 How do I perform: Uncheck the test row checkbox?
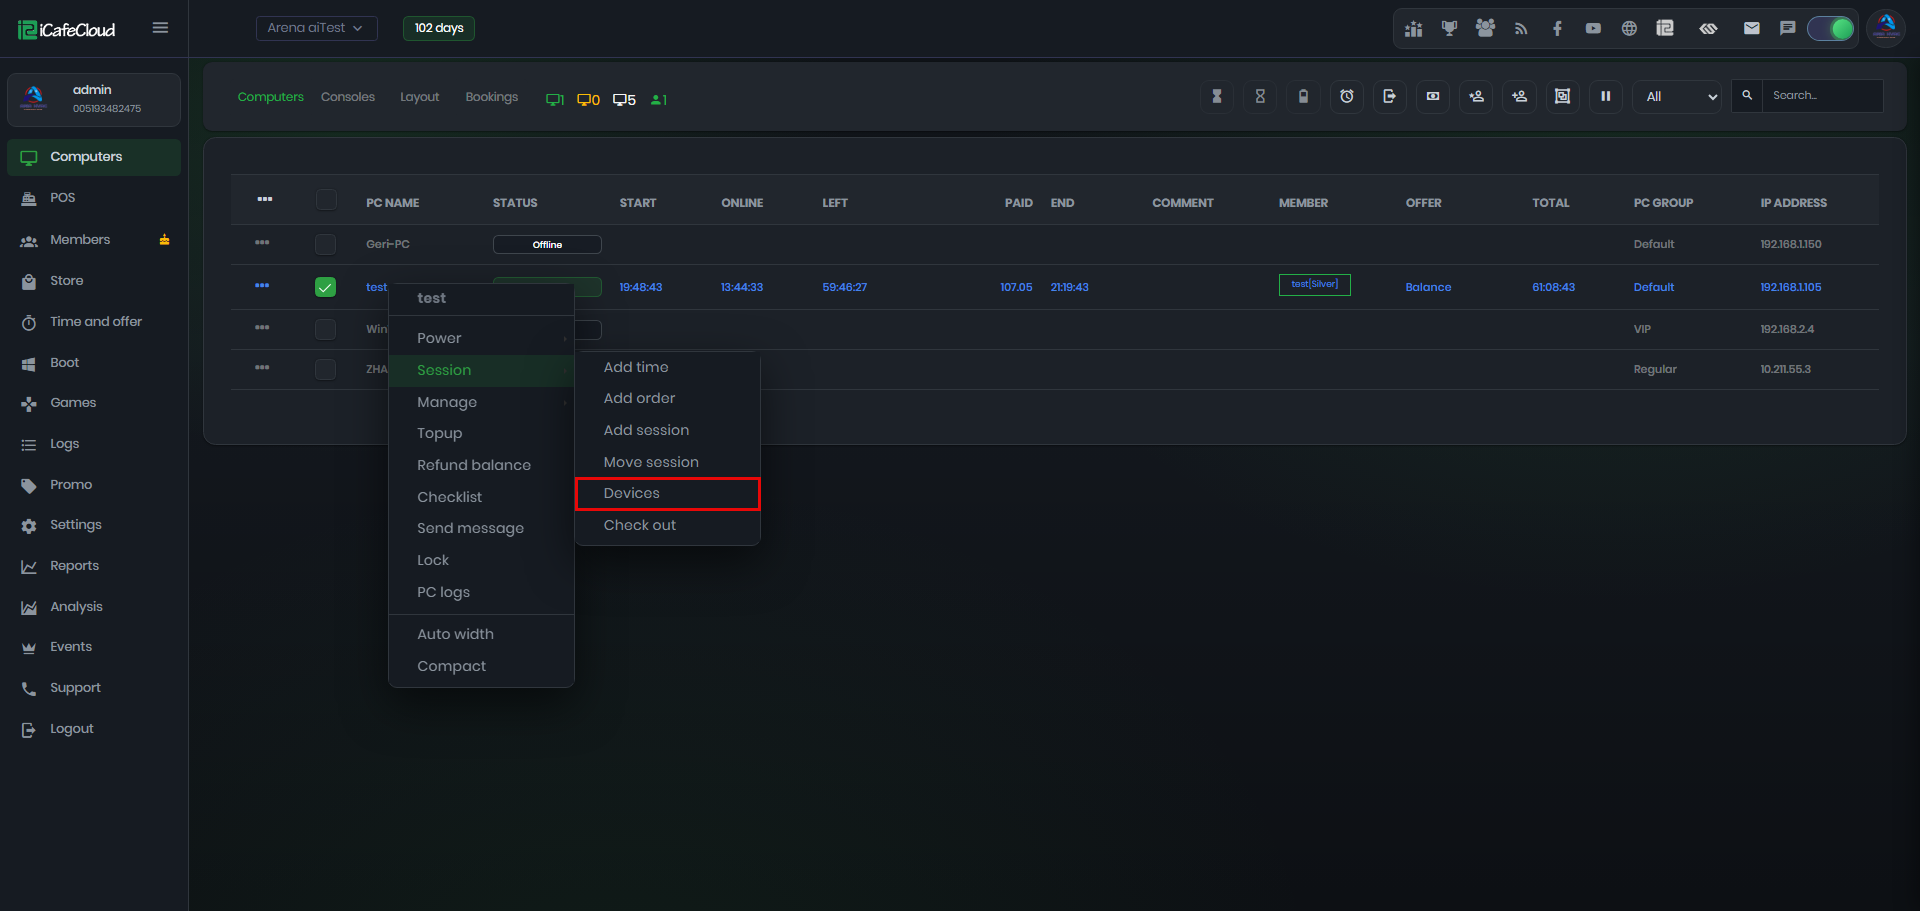pos(325,287)
